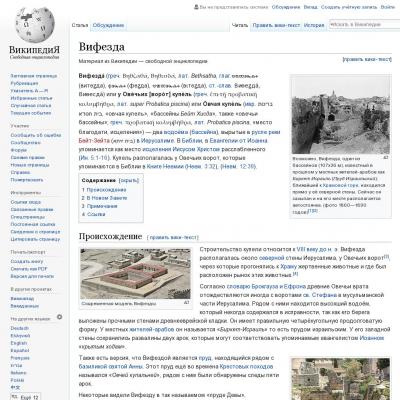Click 'Создать учётную запись' at top
This screenshot has height=400, width=400.
point(349,7)
